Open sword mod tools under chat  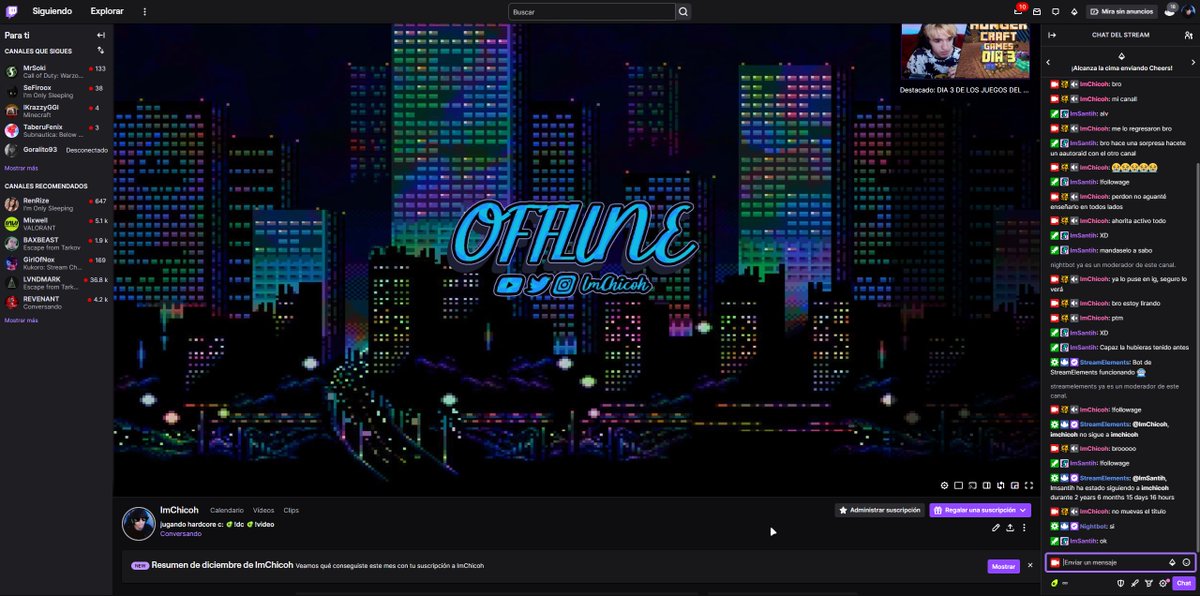tap(1134, 583)
